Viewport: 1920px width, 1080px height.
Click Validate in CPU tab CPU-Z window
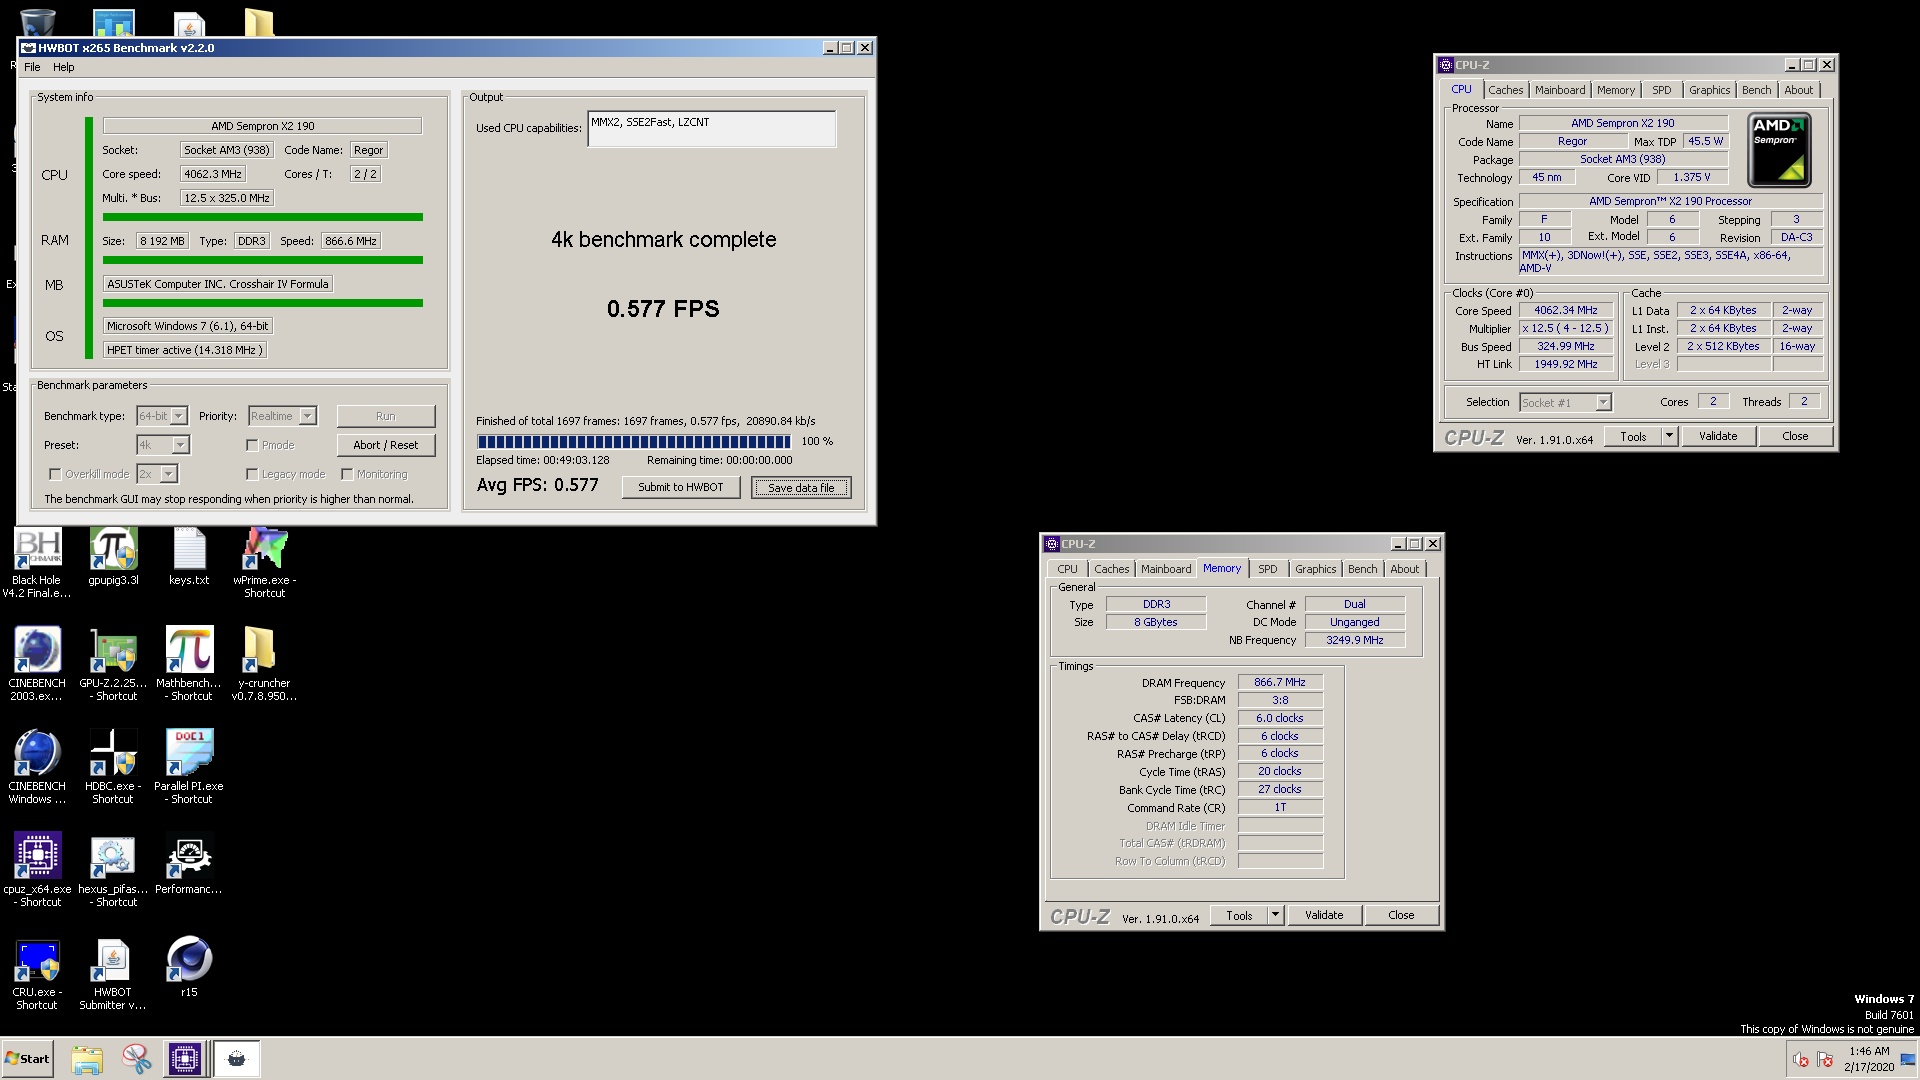(x=1718, y=436)
